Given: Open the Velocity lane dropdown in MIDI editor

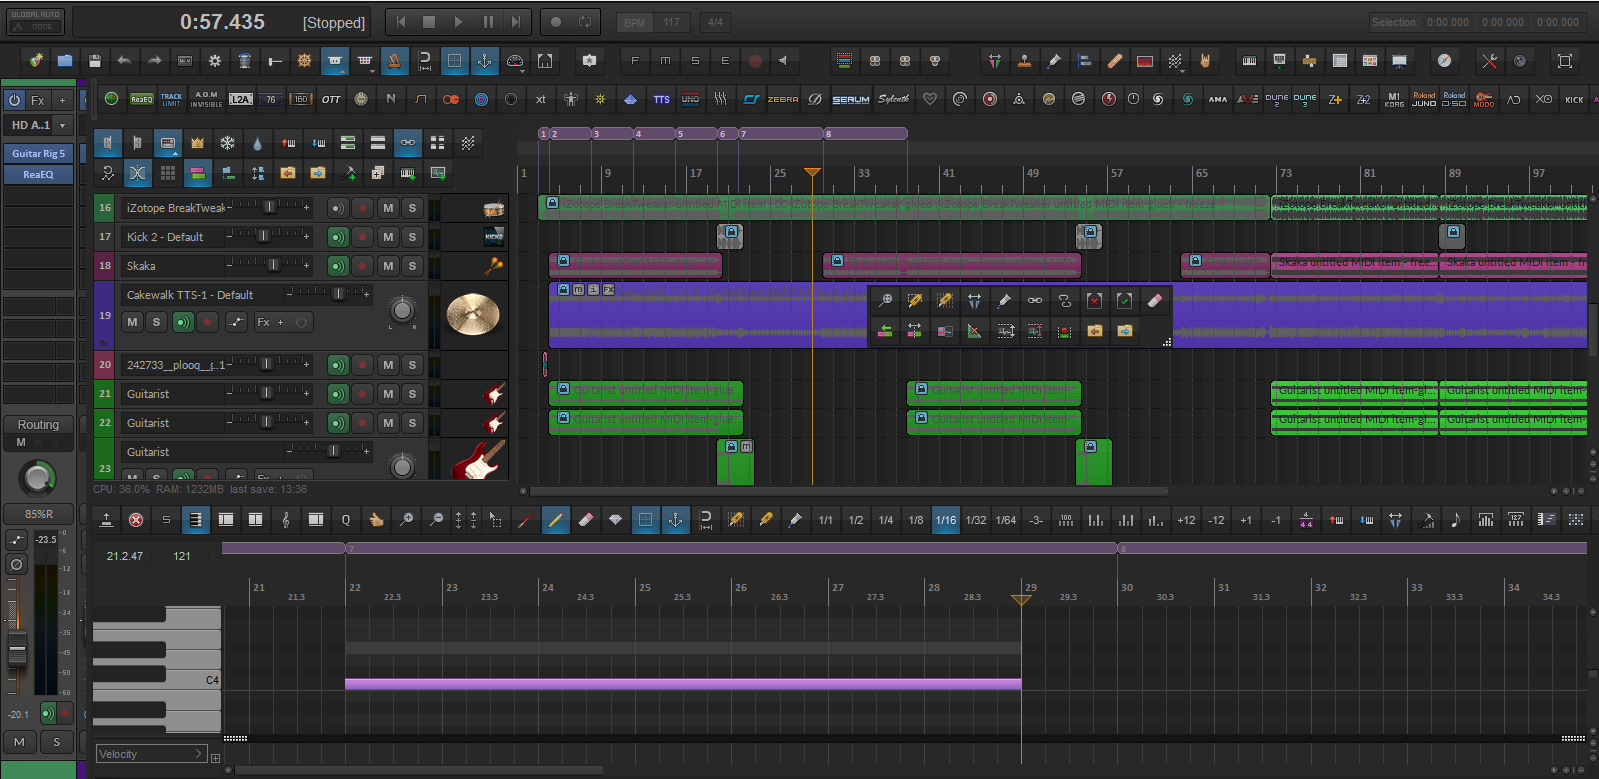Looking at the screenshot, I should [x=150, y=754].
